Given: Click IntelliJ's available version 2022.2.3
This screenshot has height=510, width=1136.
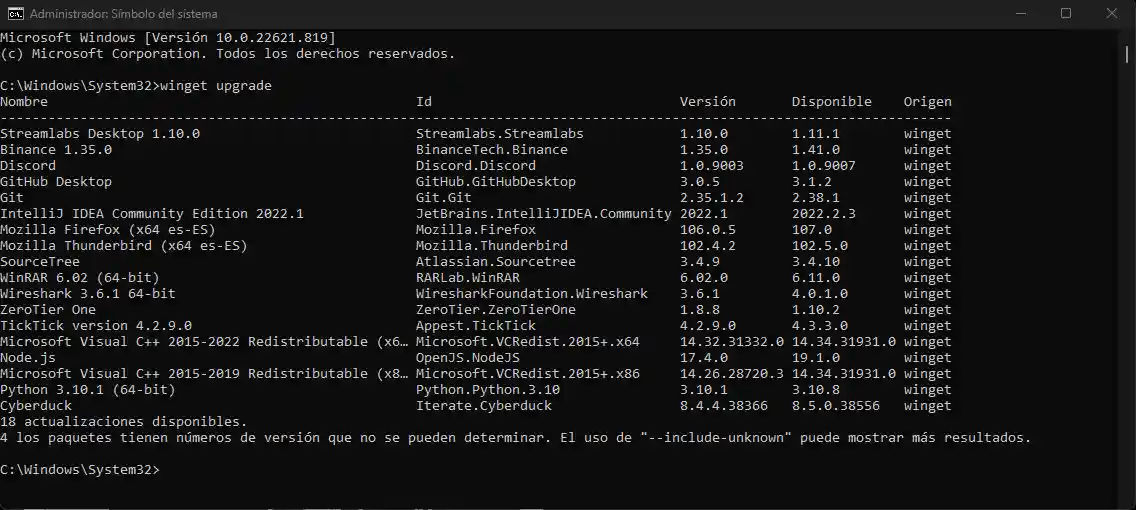Looking at the screenshot, I should click(824, 214).
